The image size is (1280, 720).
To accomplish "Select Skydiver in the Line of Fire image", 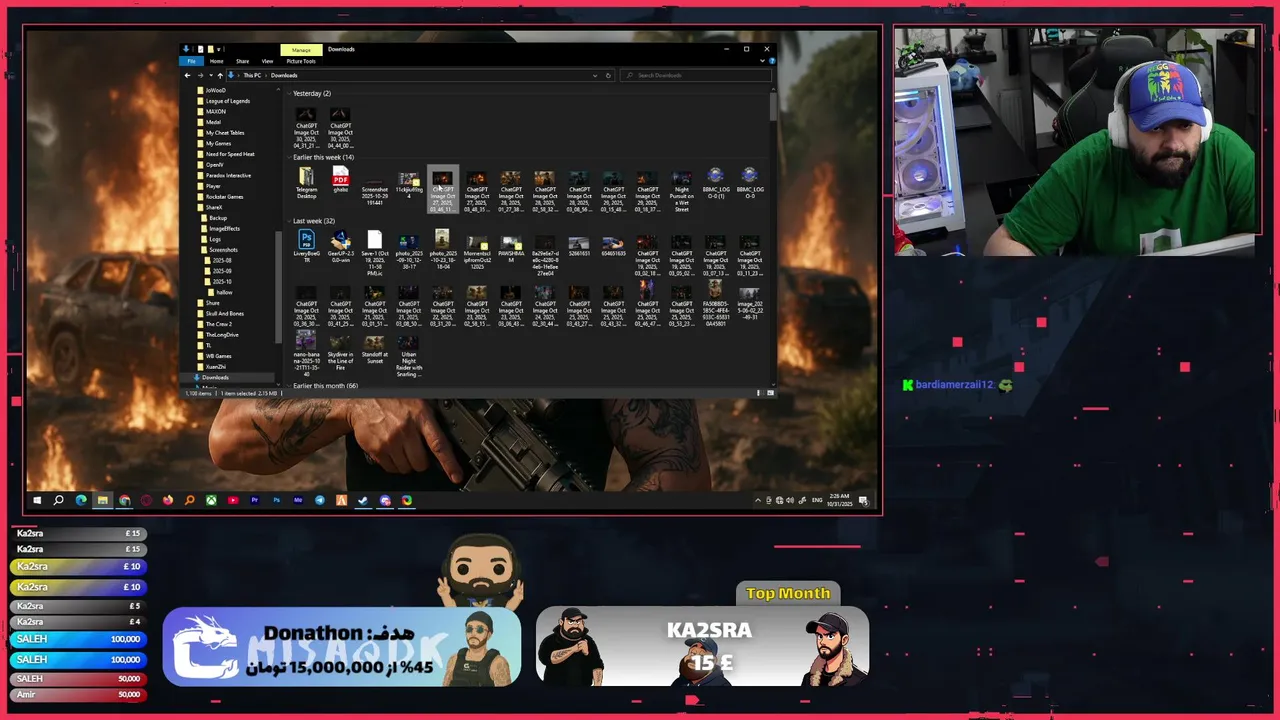I will (x=340, y=353).
